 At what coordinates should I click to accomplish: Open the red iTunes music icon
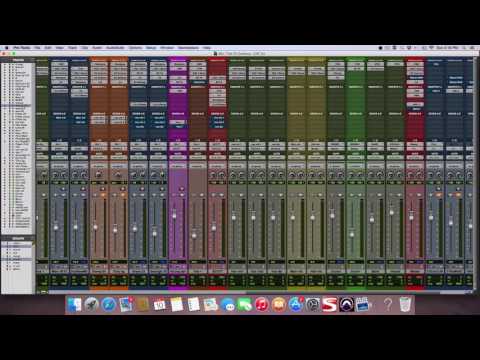point(262,305)
